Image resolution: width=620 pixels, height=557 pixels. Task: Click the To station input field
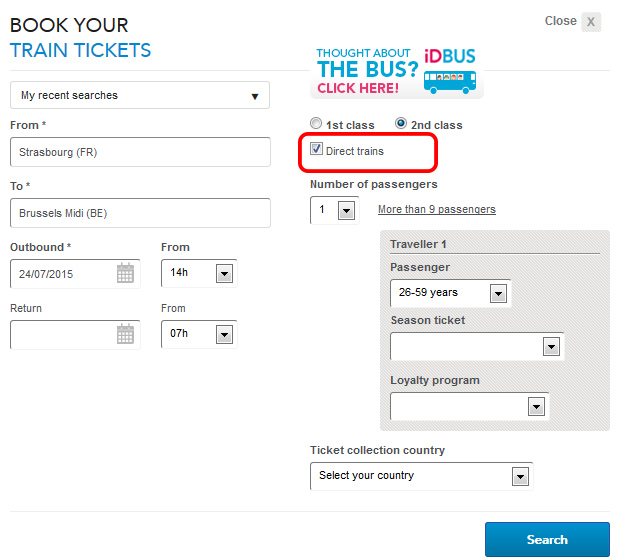coord(140,213)
